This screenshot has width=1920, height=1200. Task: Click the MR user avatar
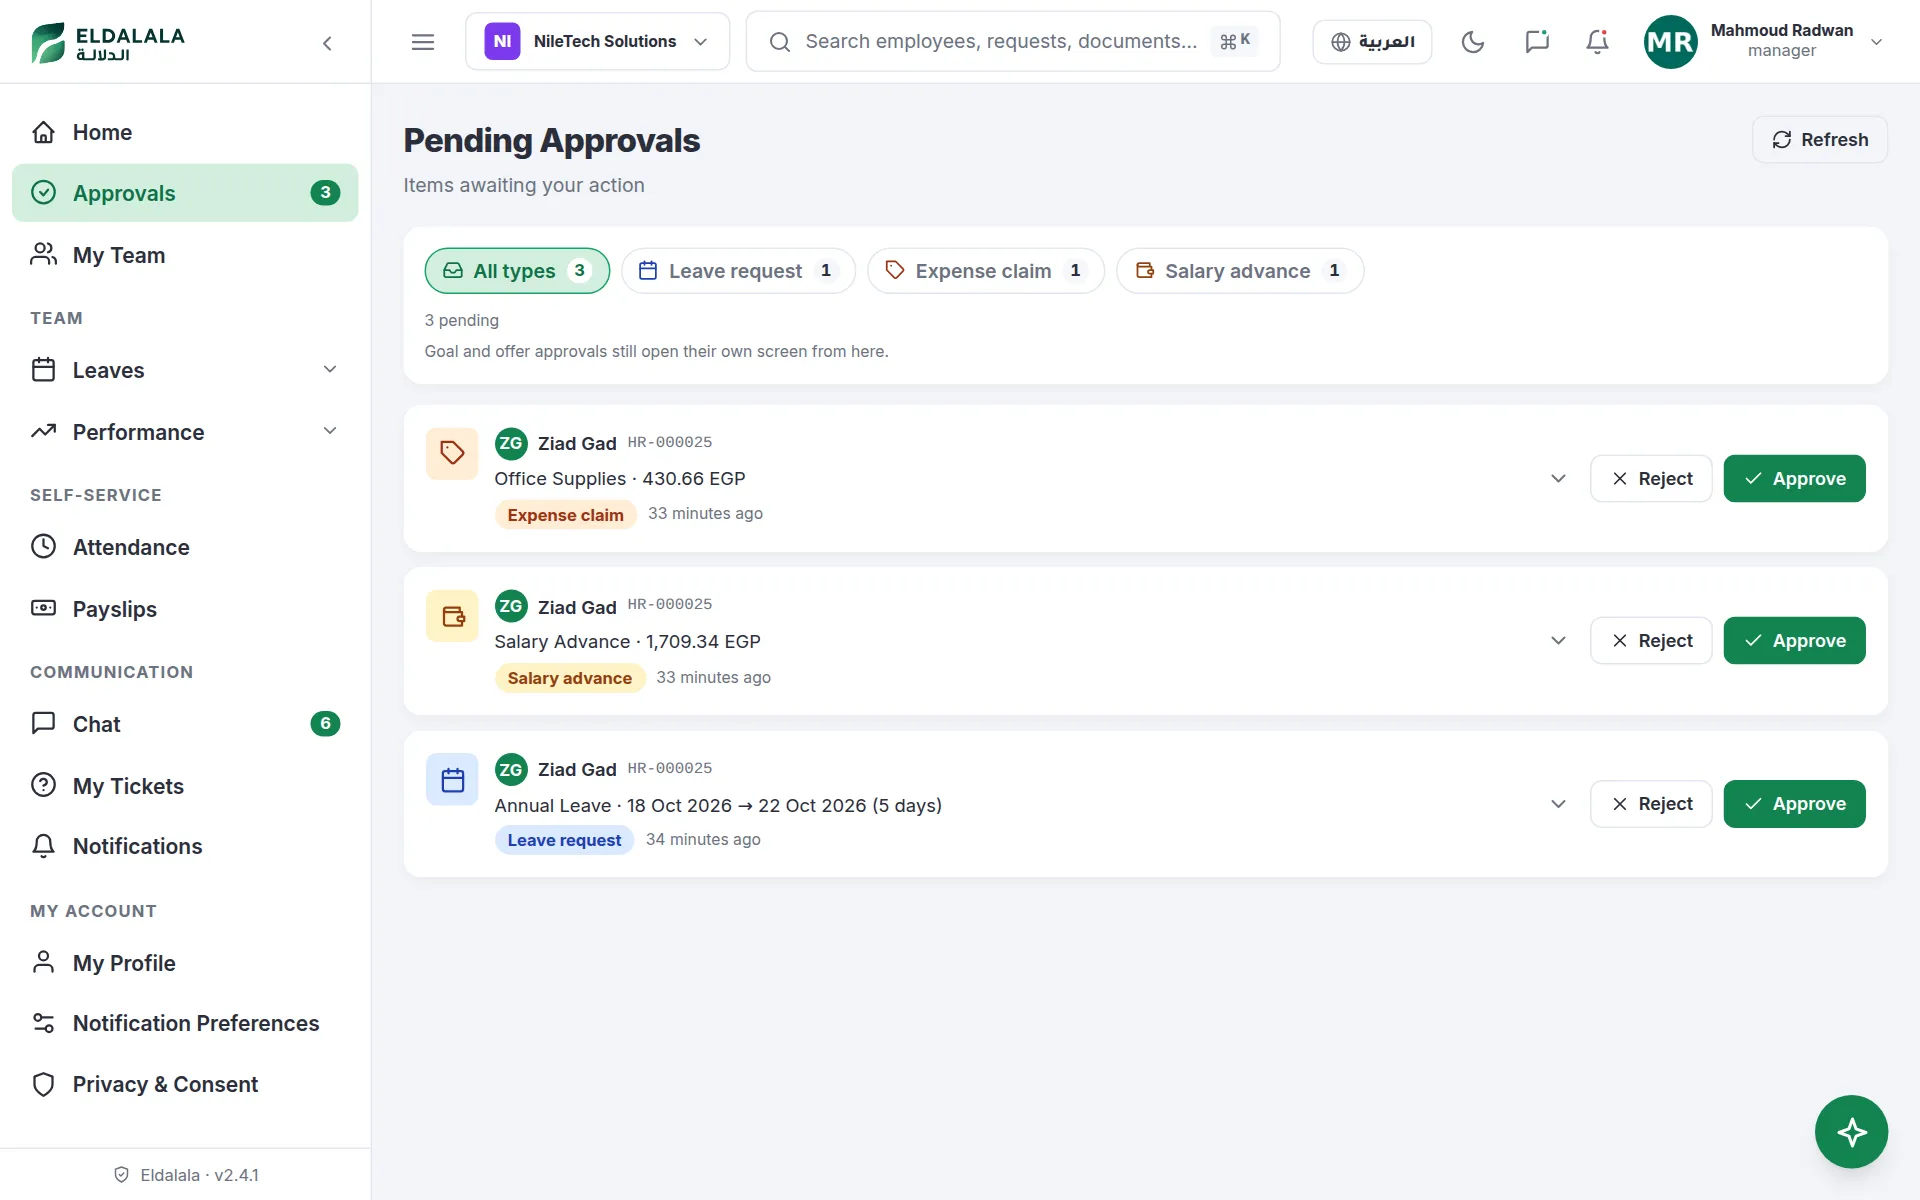pyautogui.click(x=1670, y=42)
